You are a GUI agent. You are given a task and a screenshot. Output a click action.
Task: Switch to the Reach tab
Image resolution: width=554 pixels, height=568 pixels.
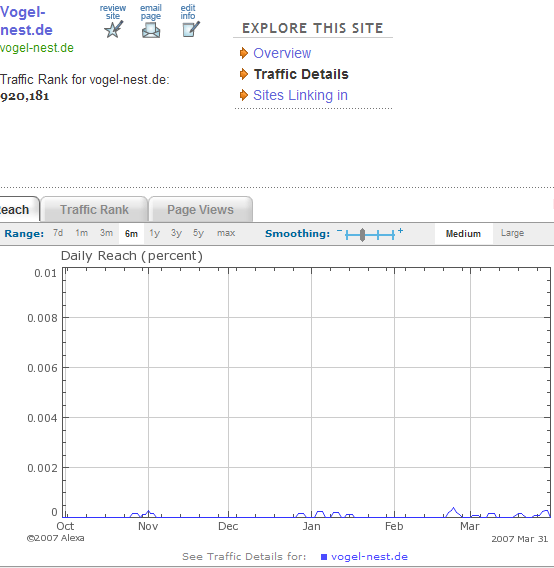point(19,209)
